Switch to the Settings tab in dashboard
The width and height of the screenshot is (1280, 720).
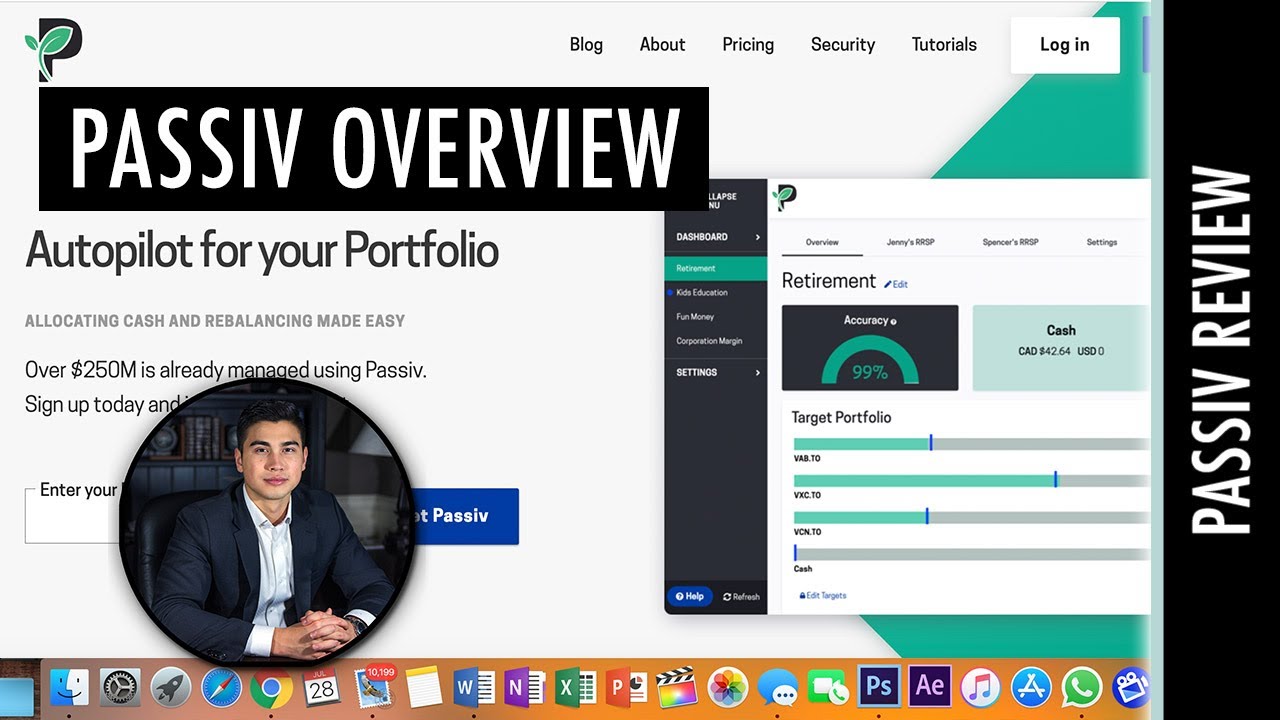point(1102,242)
